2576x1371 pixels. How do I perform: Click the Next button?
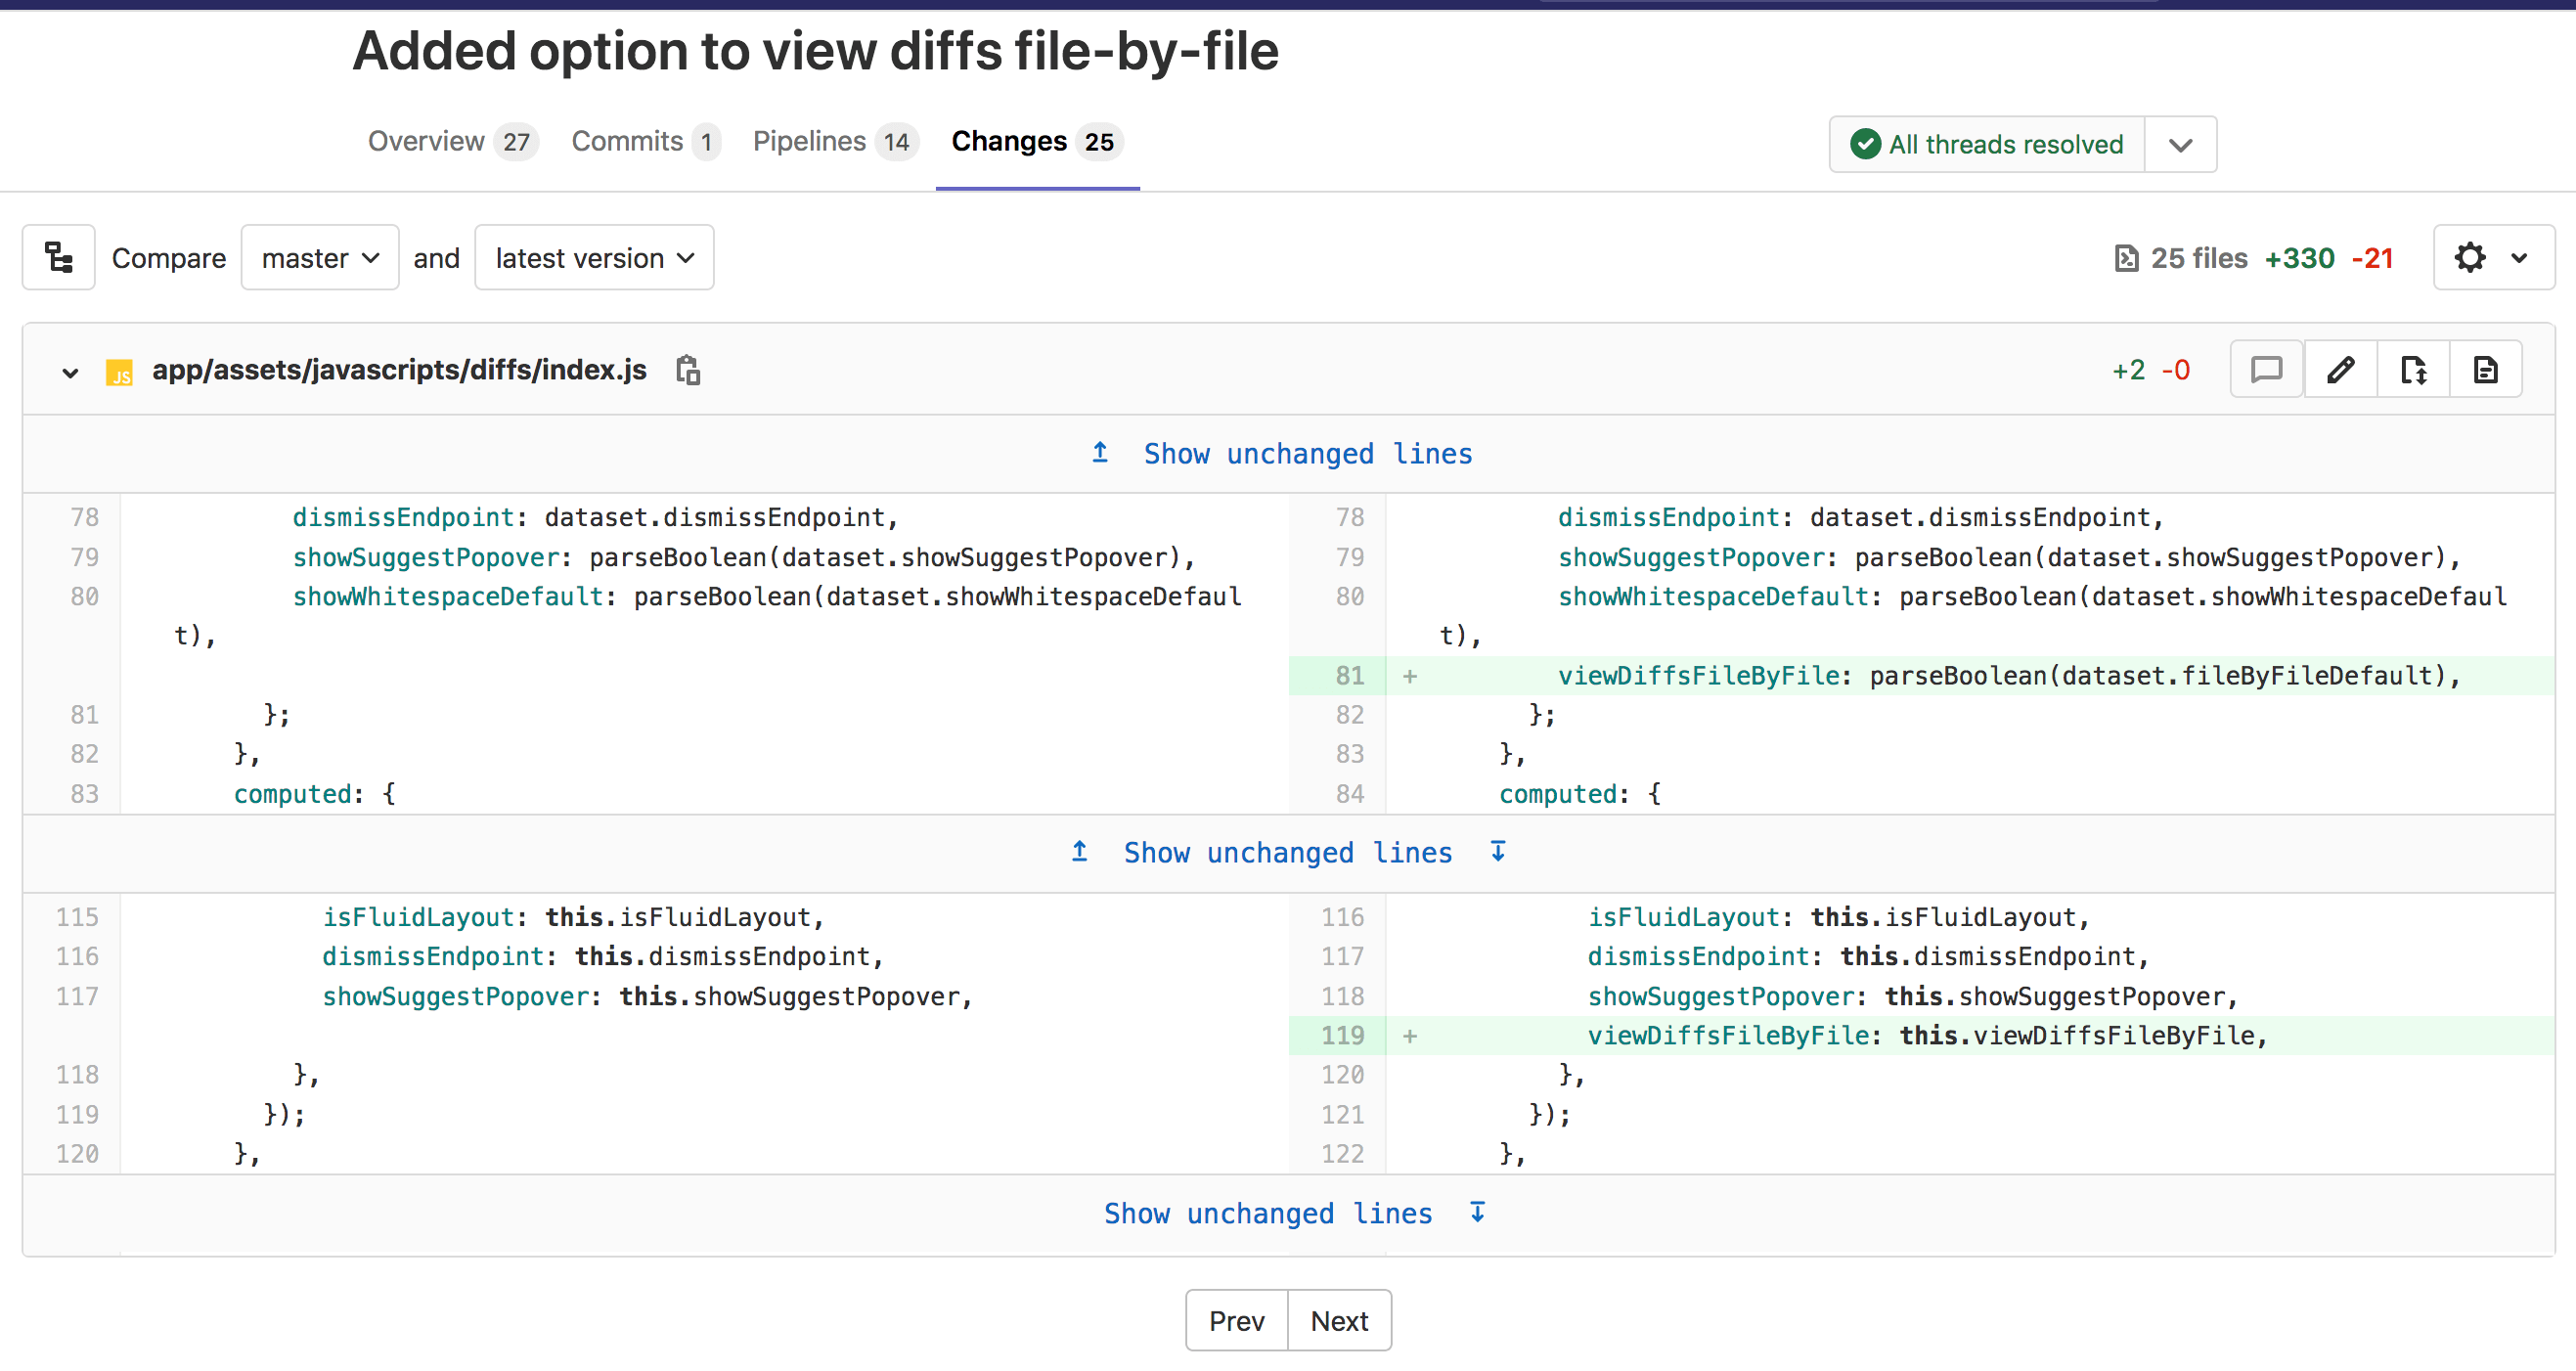click(1338, 1320)
